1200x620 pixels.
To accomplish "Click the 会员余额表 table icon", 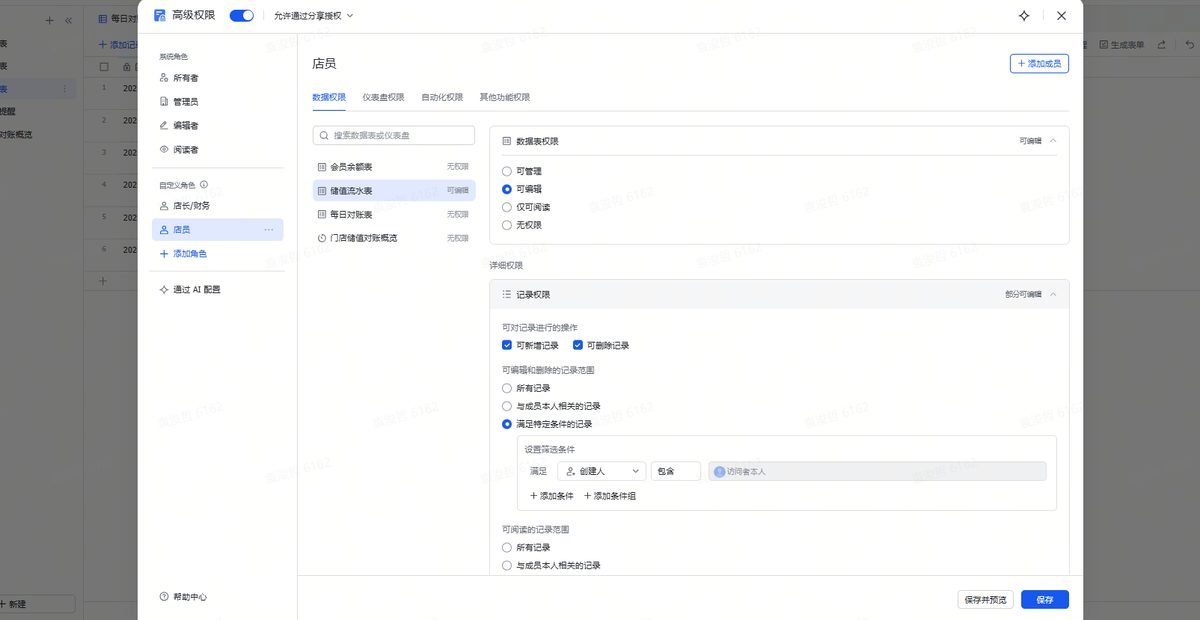I will pyautogui.click(x=322, y=167).
